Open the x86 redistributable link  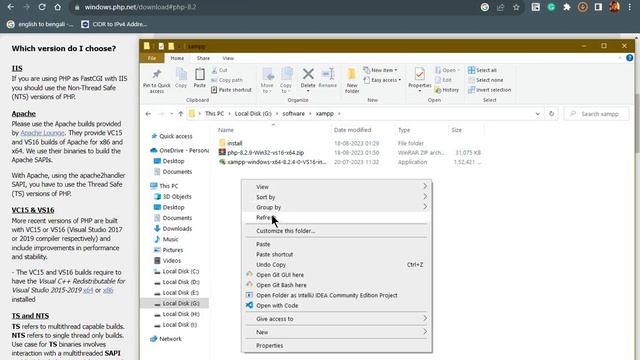point(108,290)
